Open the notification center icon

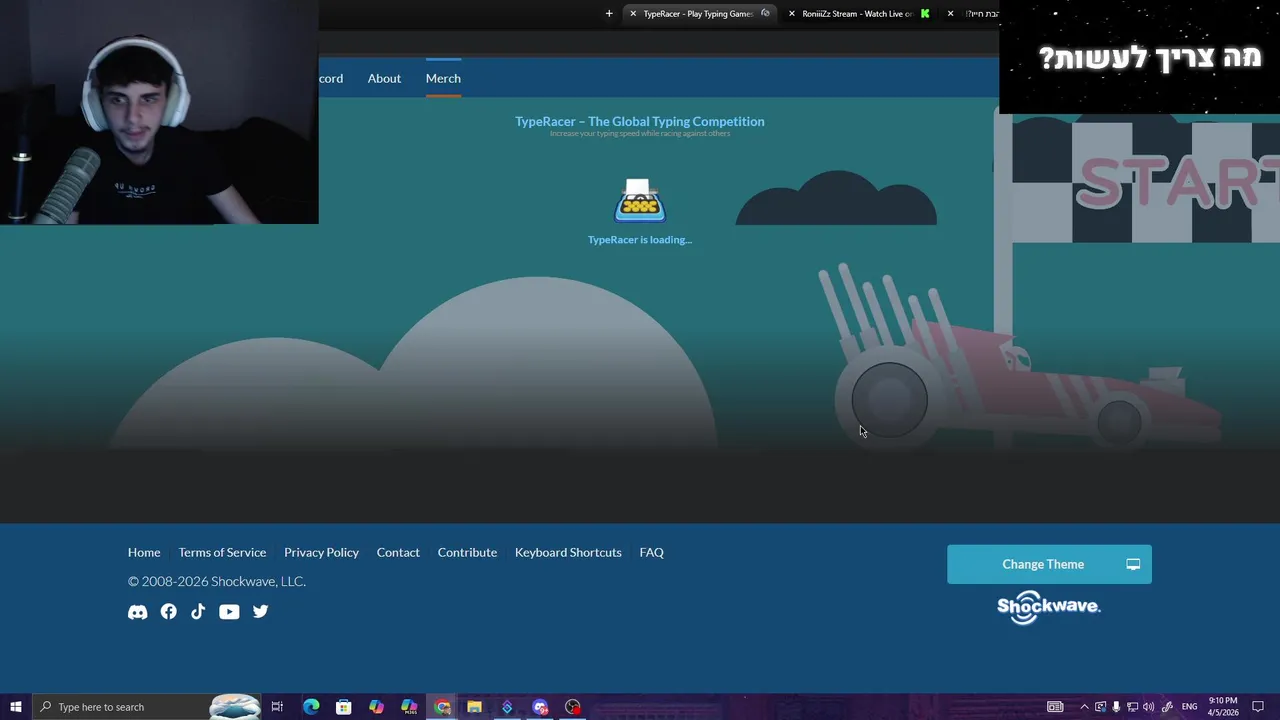[1258, 707]
